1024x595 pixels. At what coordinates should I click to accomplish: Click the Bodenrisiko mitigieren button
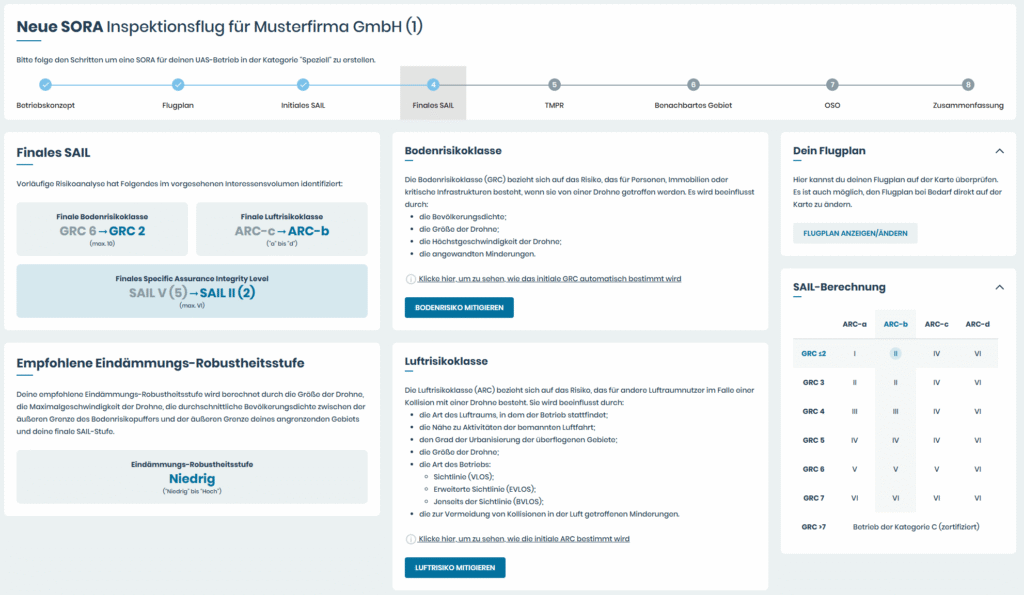tap(459, 308)
